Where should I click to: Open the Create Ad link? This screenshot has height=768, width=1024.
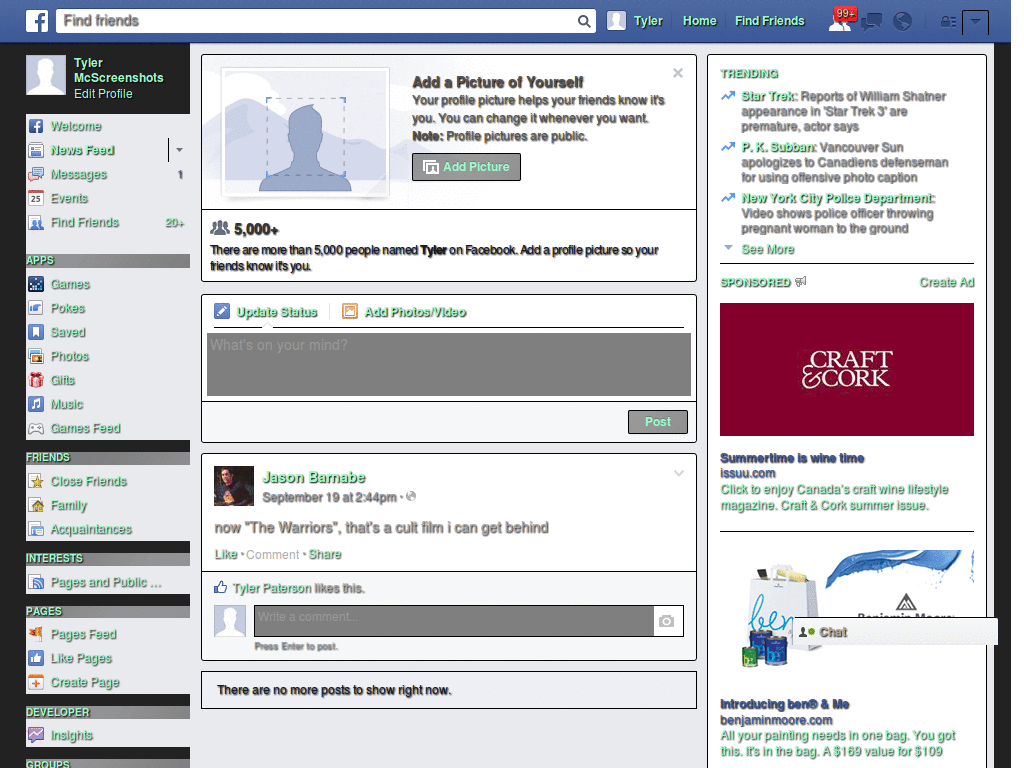[x=946, y=283]
